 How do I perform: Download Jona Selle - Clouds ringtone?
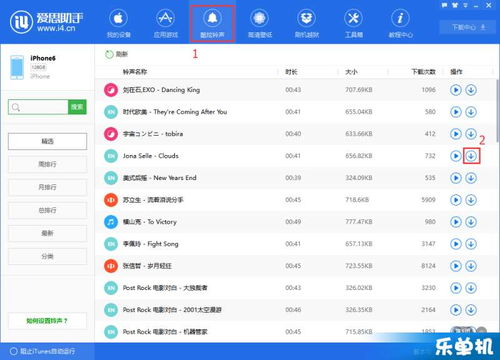[471, 156]
